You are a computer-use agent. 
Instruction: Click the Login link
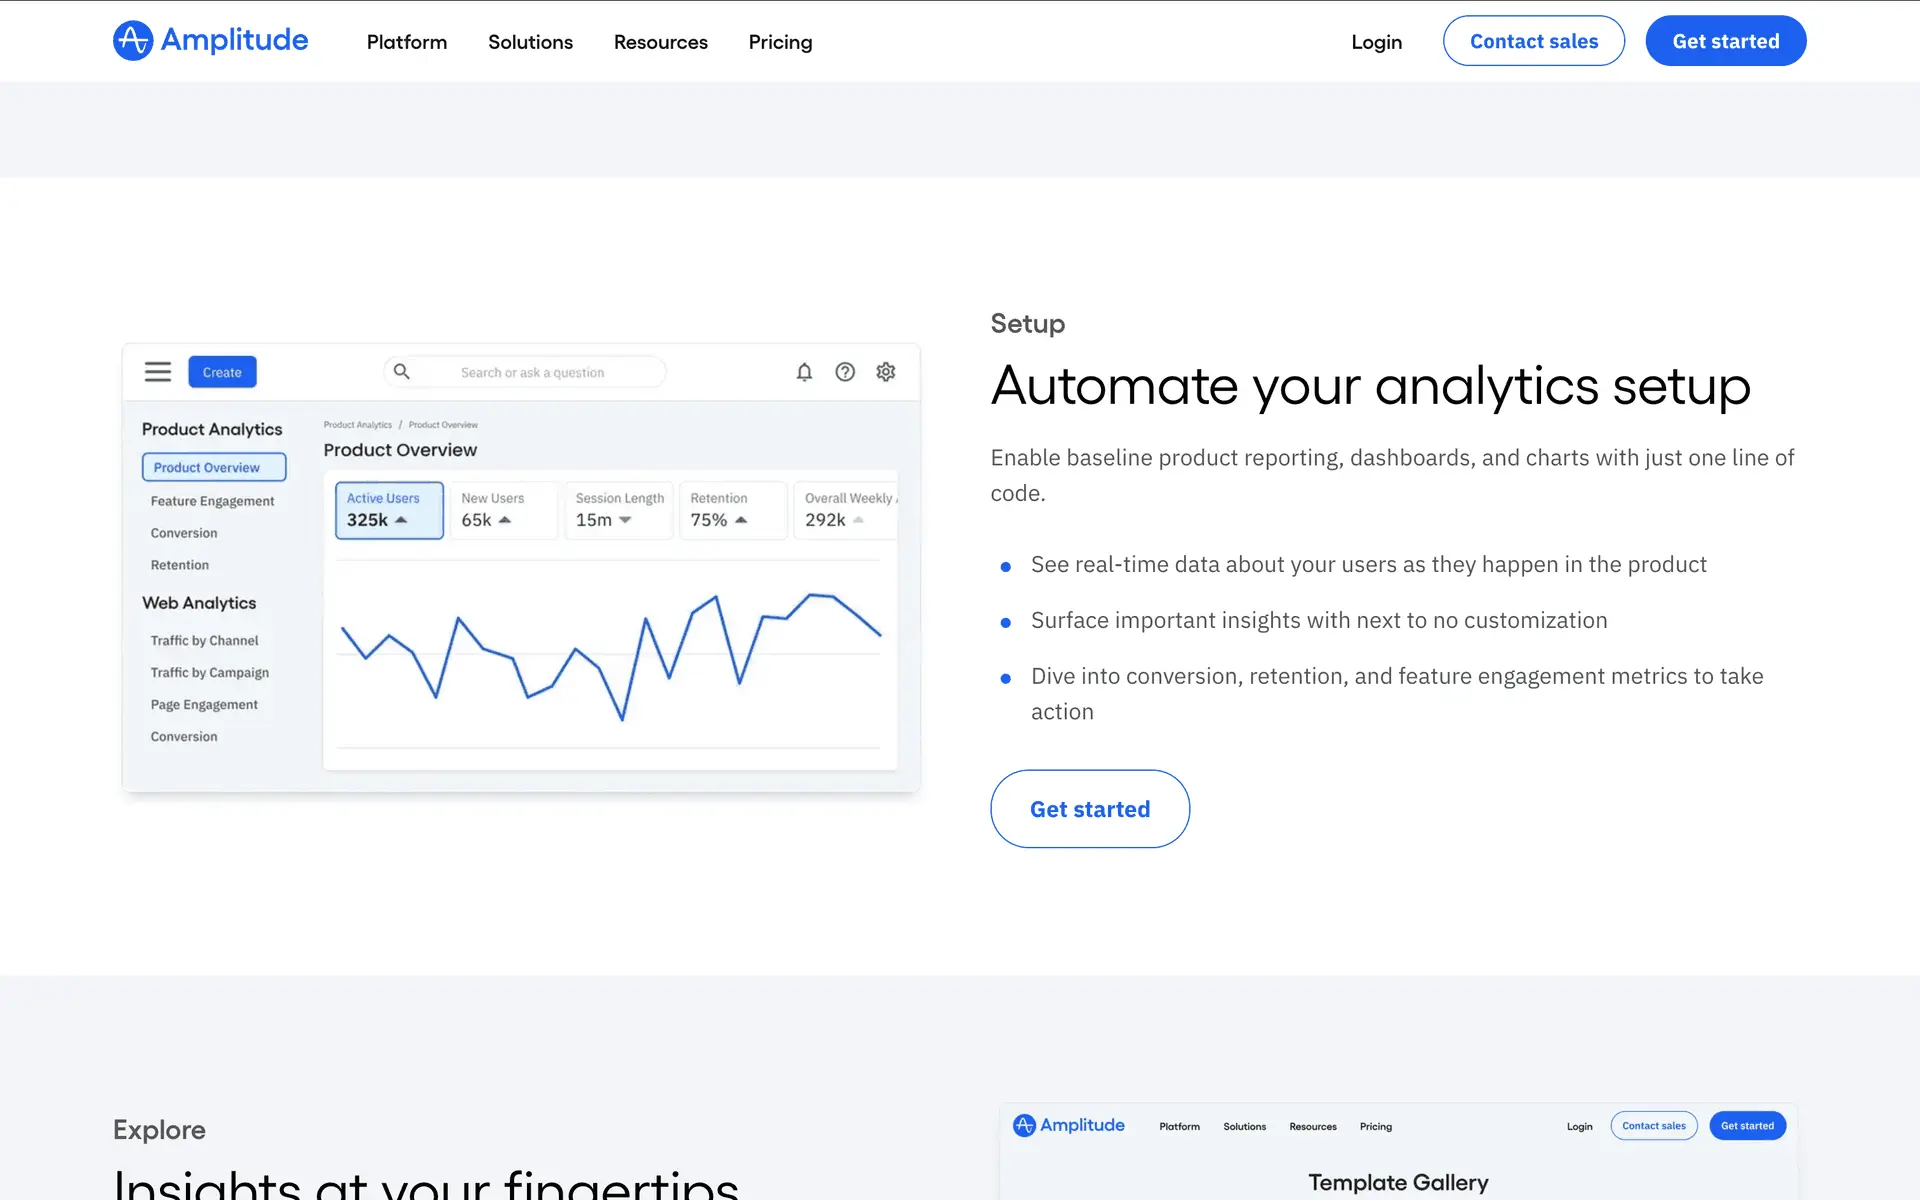tap(1376, 42)
